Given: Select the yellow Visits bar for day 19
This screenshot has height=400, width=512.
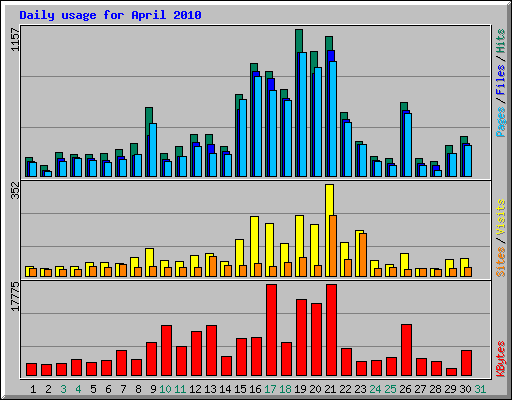Looking at the screenshot, I should pyautogui.click(x=299, y=236).
